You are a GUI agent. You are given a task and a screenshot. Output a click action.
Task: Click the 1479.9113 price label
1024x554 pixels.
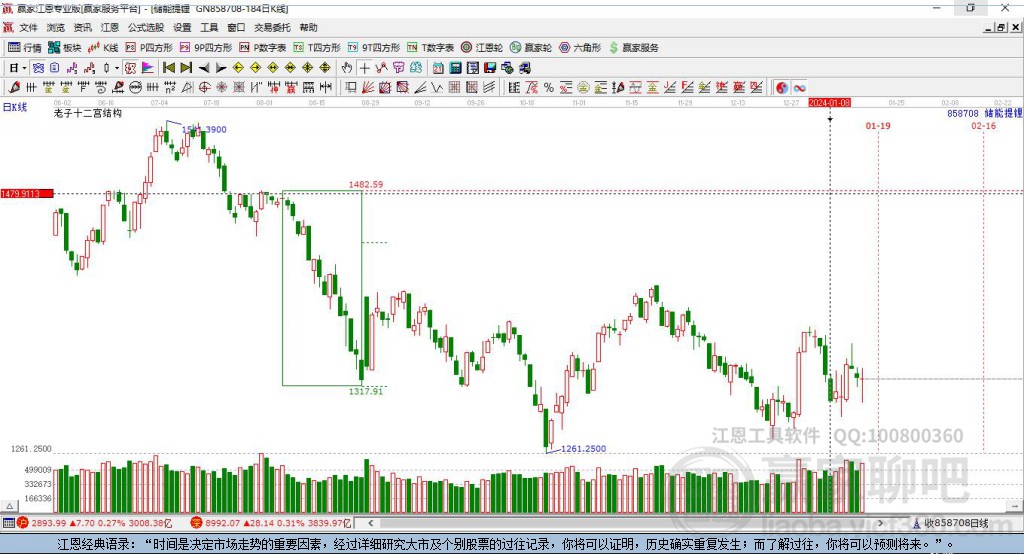(27, 193)
